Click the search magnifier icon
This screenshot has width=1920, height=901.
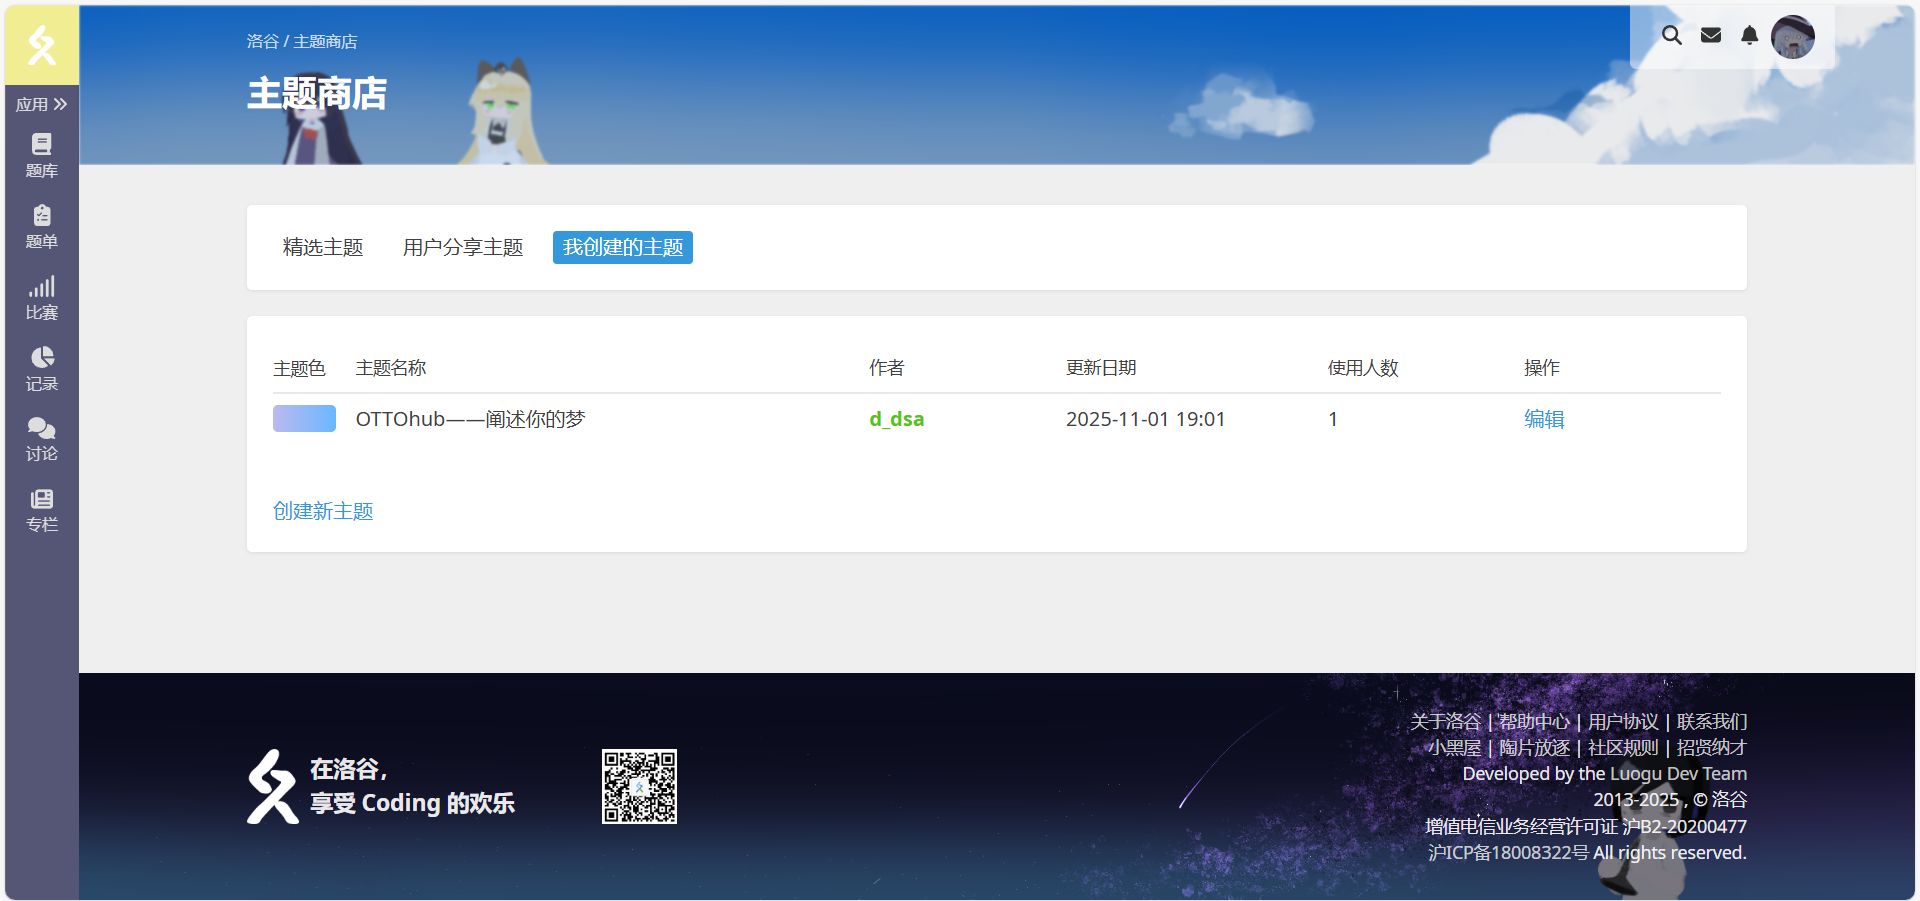(1671, 36)
